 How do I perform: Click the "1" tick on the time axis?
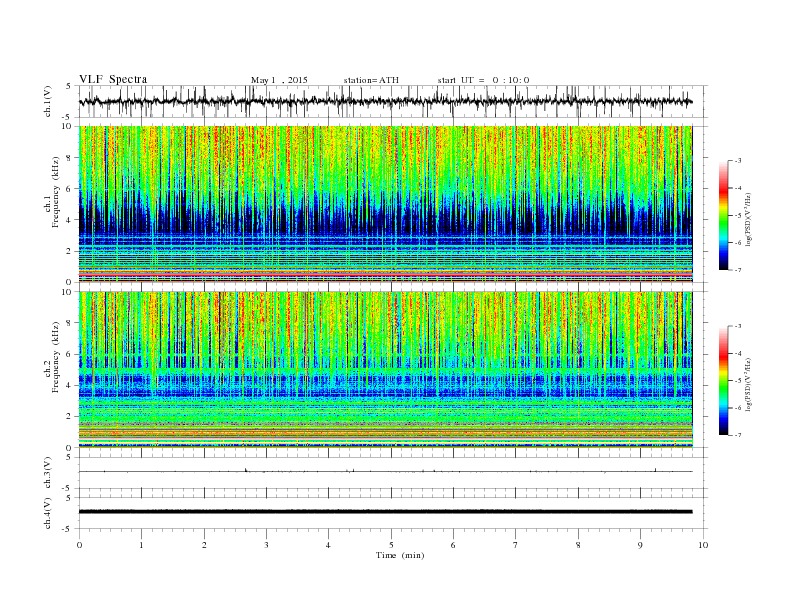[141, 545]
